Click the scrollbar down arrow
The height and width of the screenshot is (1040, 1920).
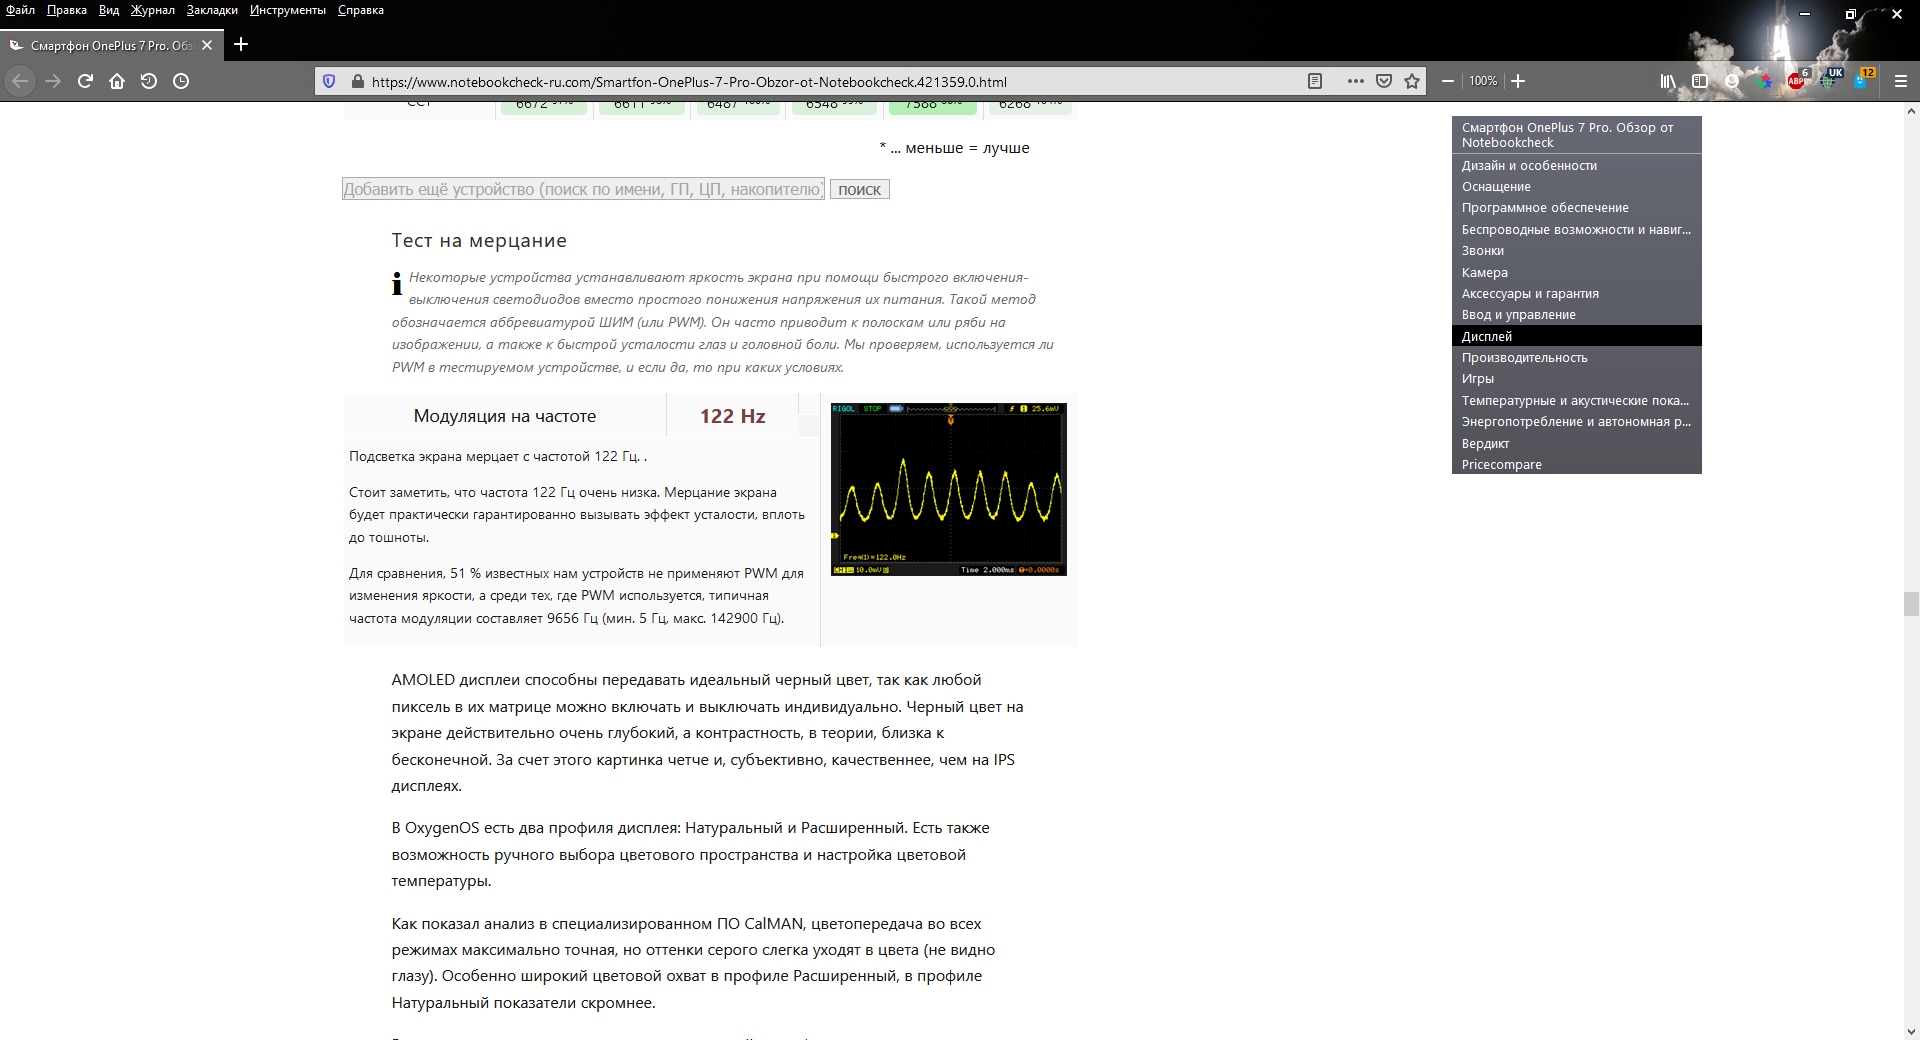(x=1911, y=1031)
